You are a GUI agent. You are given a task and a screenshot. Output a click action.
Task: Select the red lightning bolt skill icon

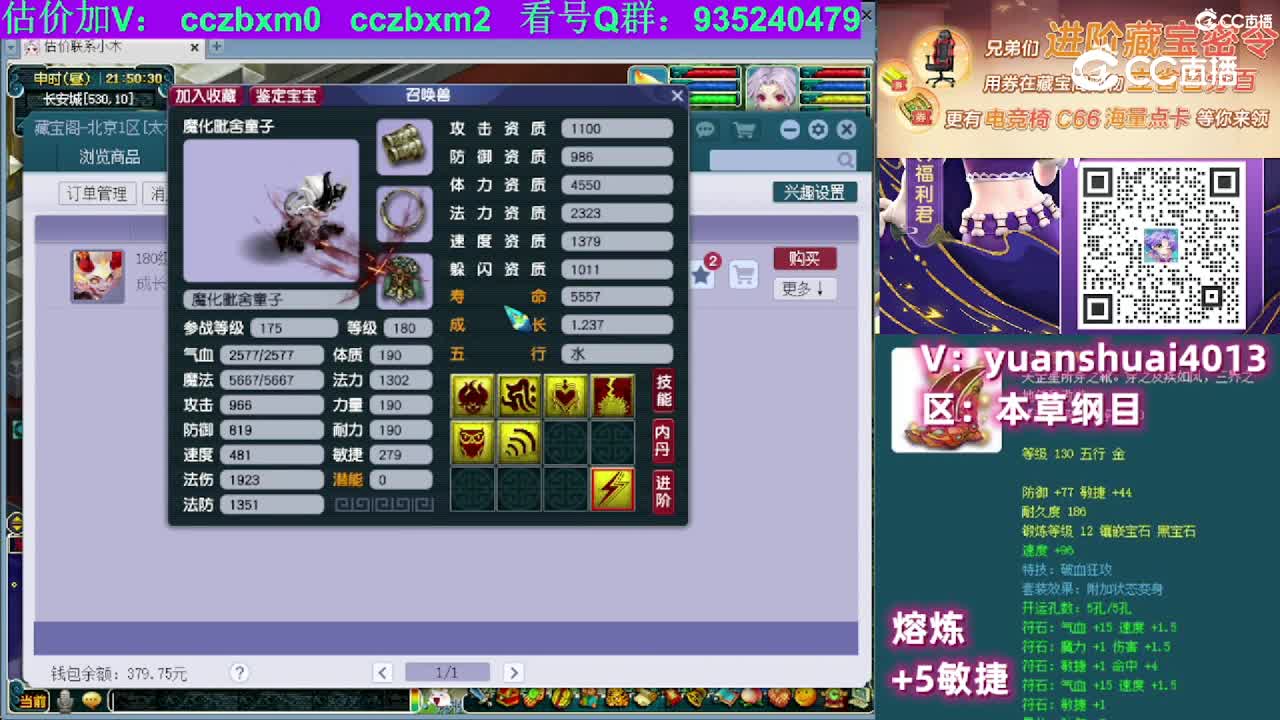coord(612,489)
